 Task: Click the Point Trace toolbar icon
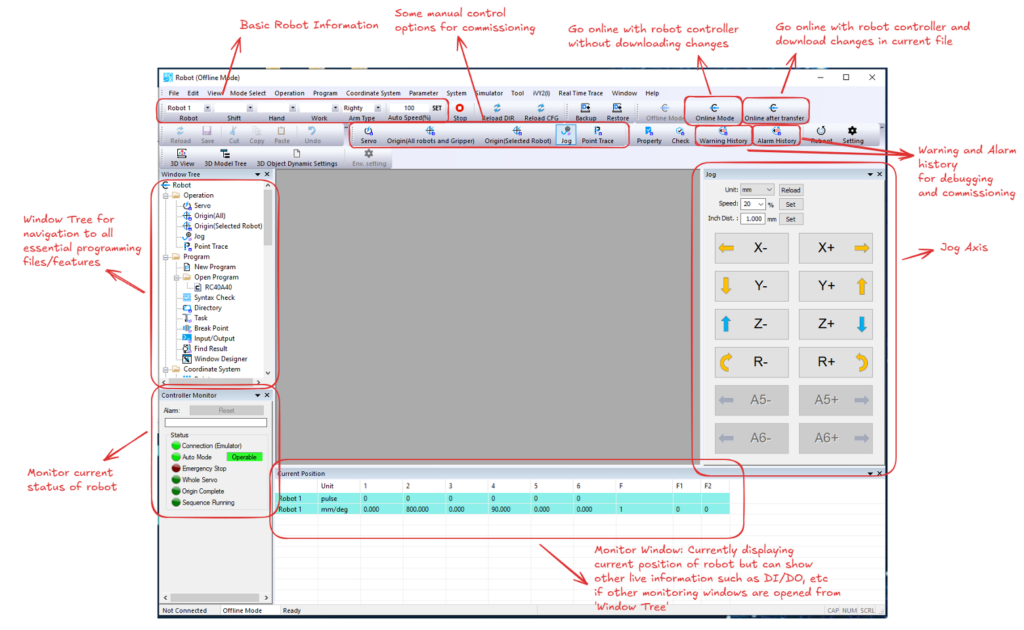[598, 135]
